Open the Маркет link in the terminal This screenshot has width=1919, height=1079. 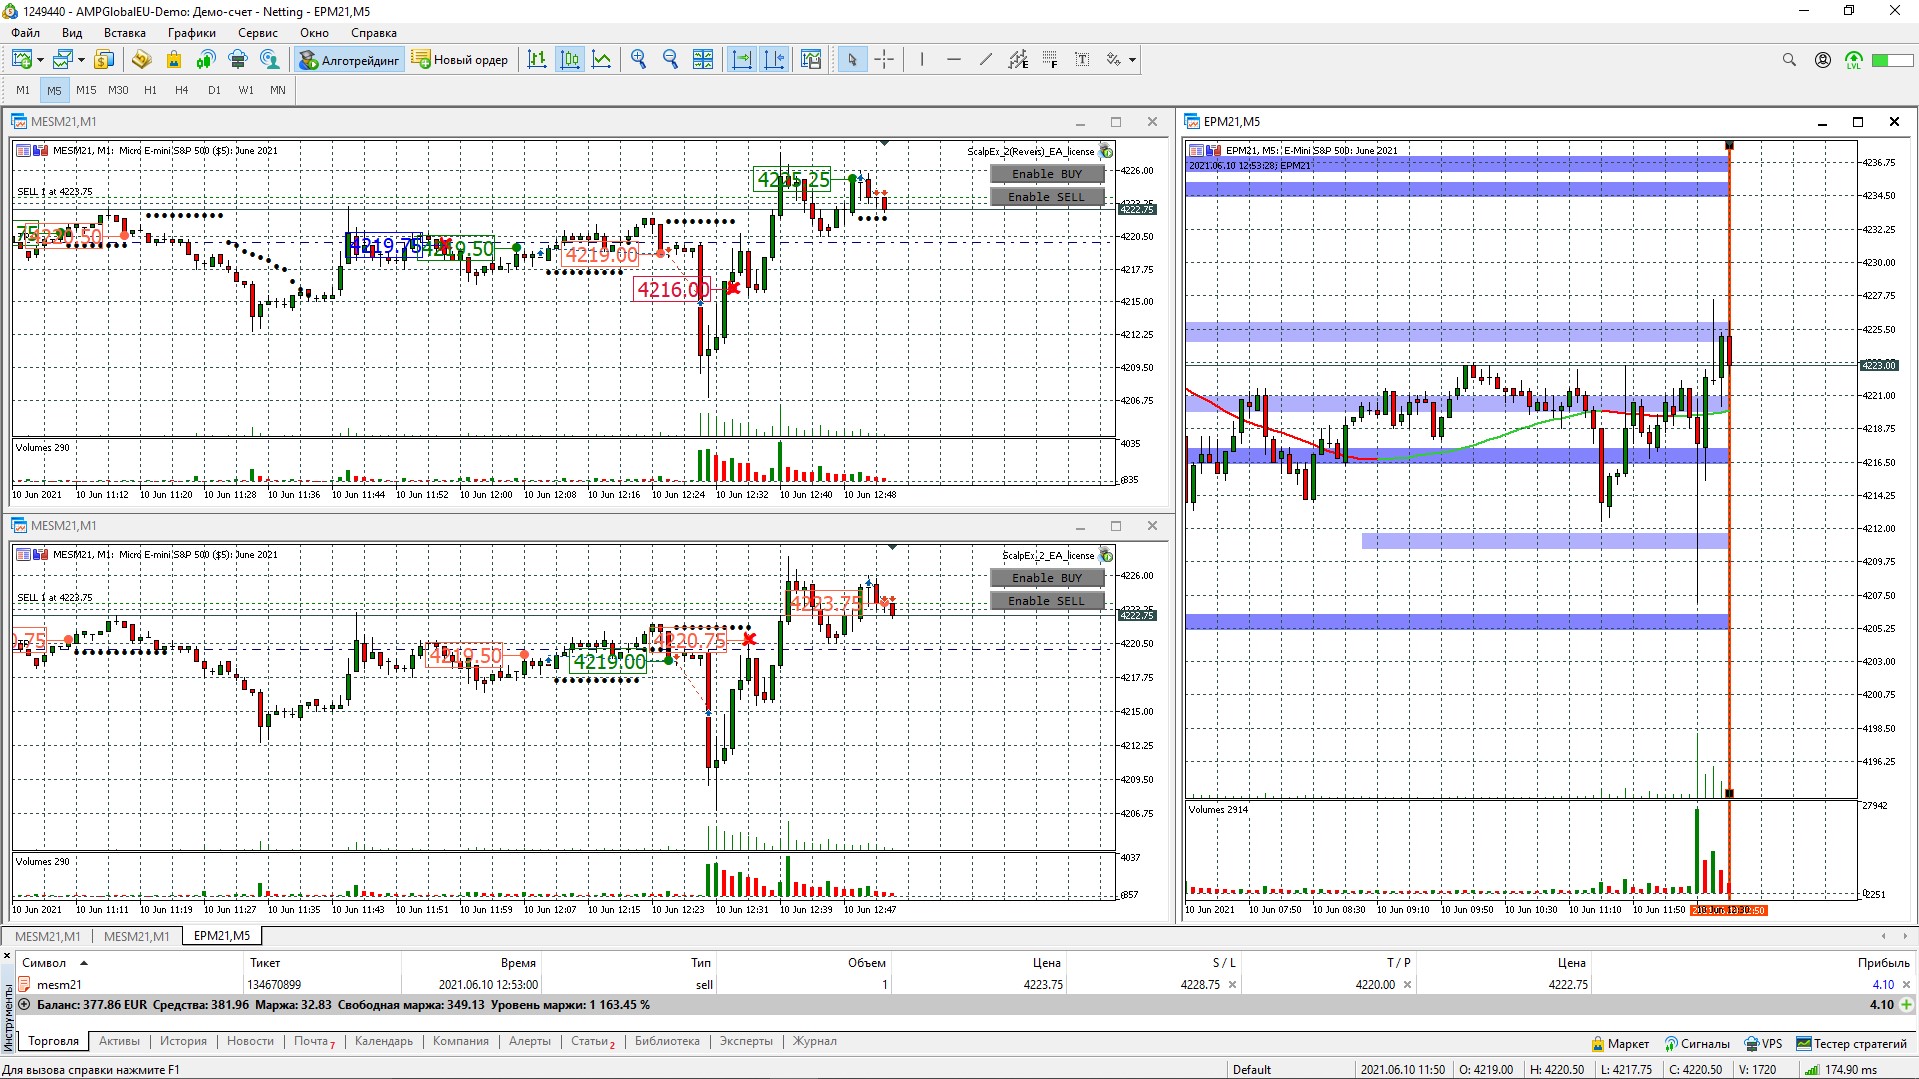click(1620, 1044)
